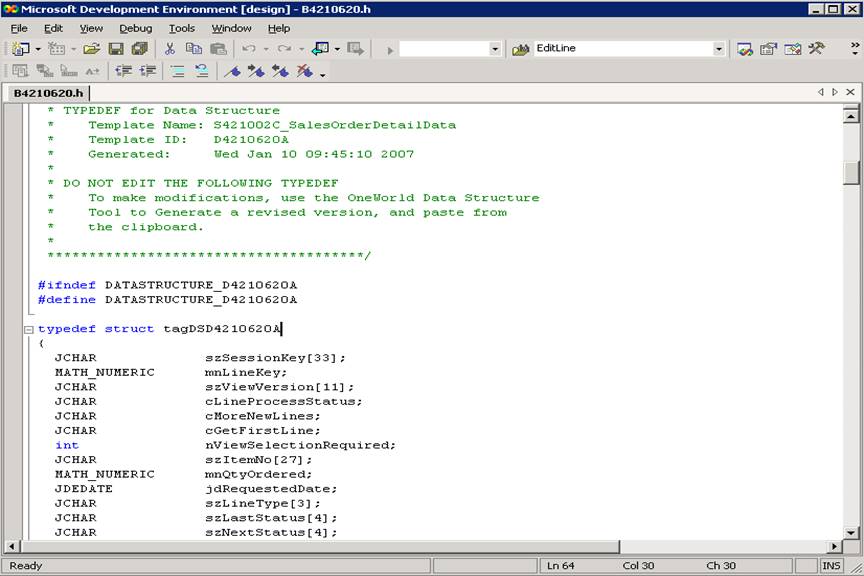864x576 pixels.
Task: Open Solution Explorer from the toolbar icon
Action: [x=744, y=49]
